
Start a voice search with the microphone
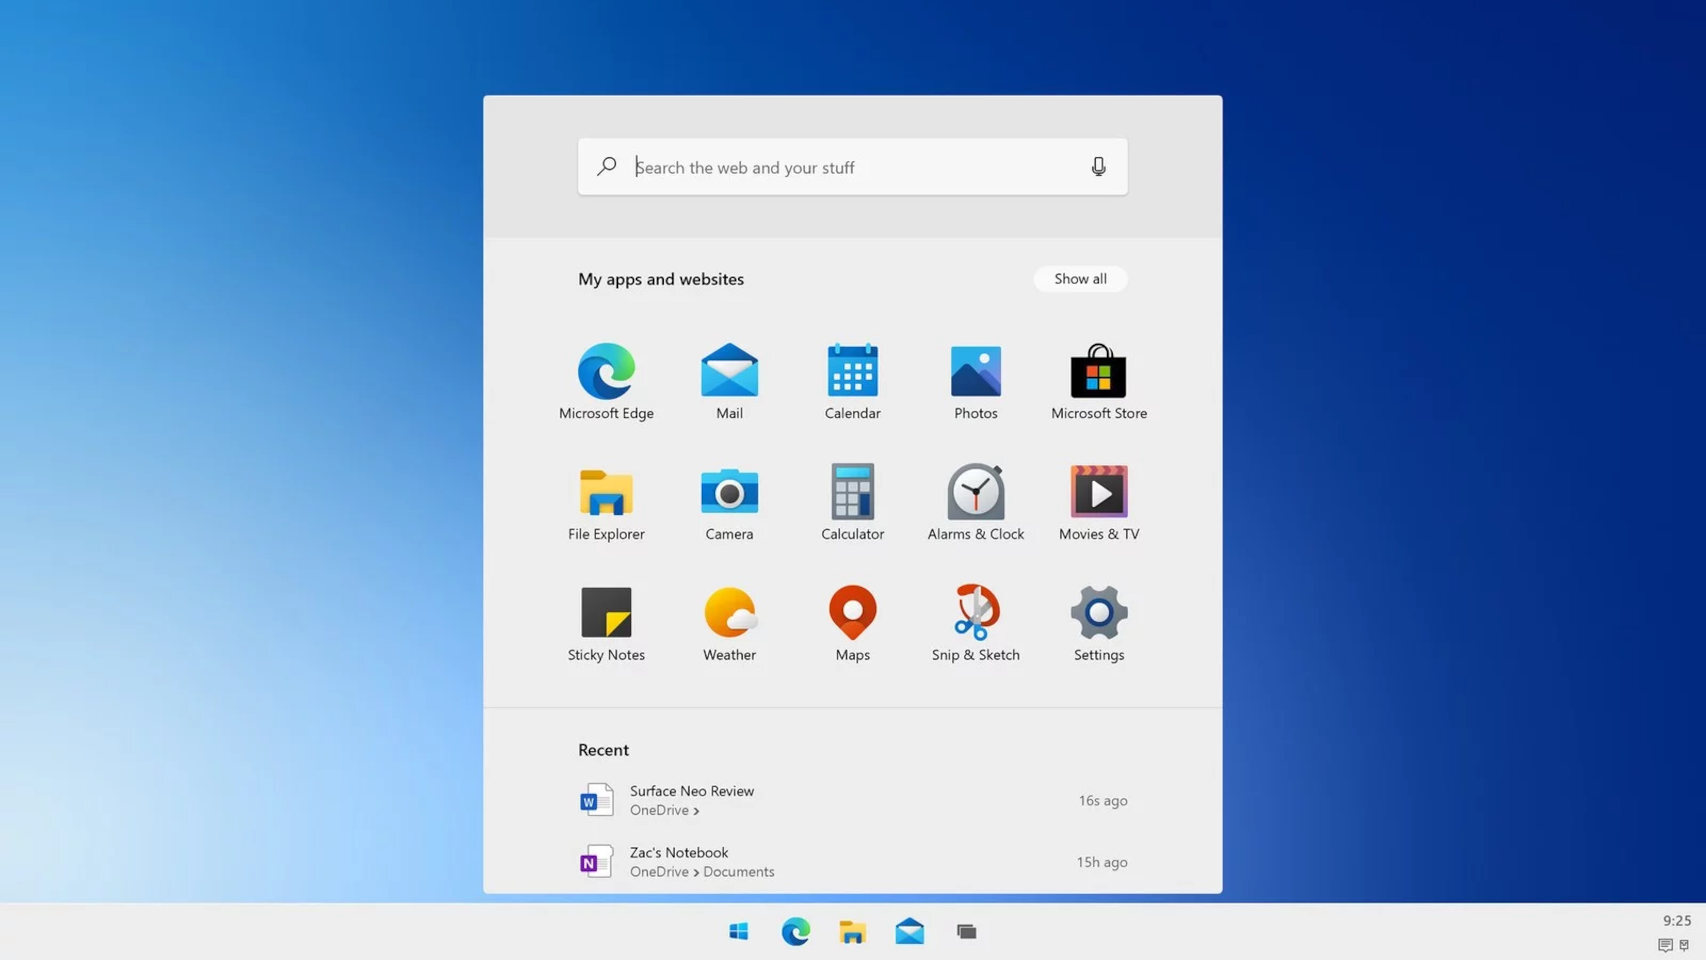(x=1098, y=167)
